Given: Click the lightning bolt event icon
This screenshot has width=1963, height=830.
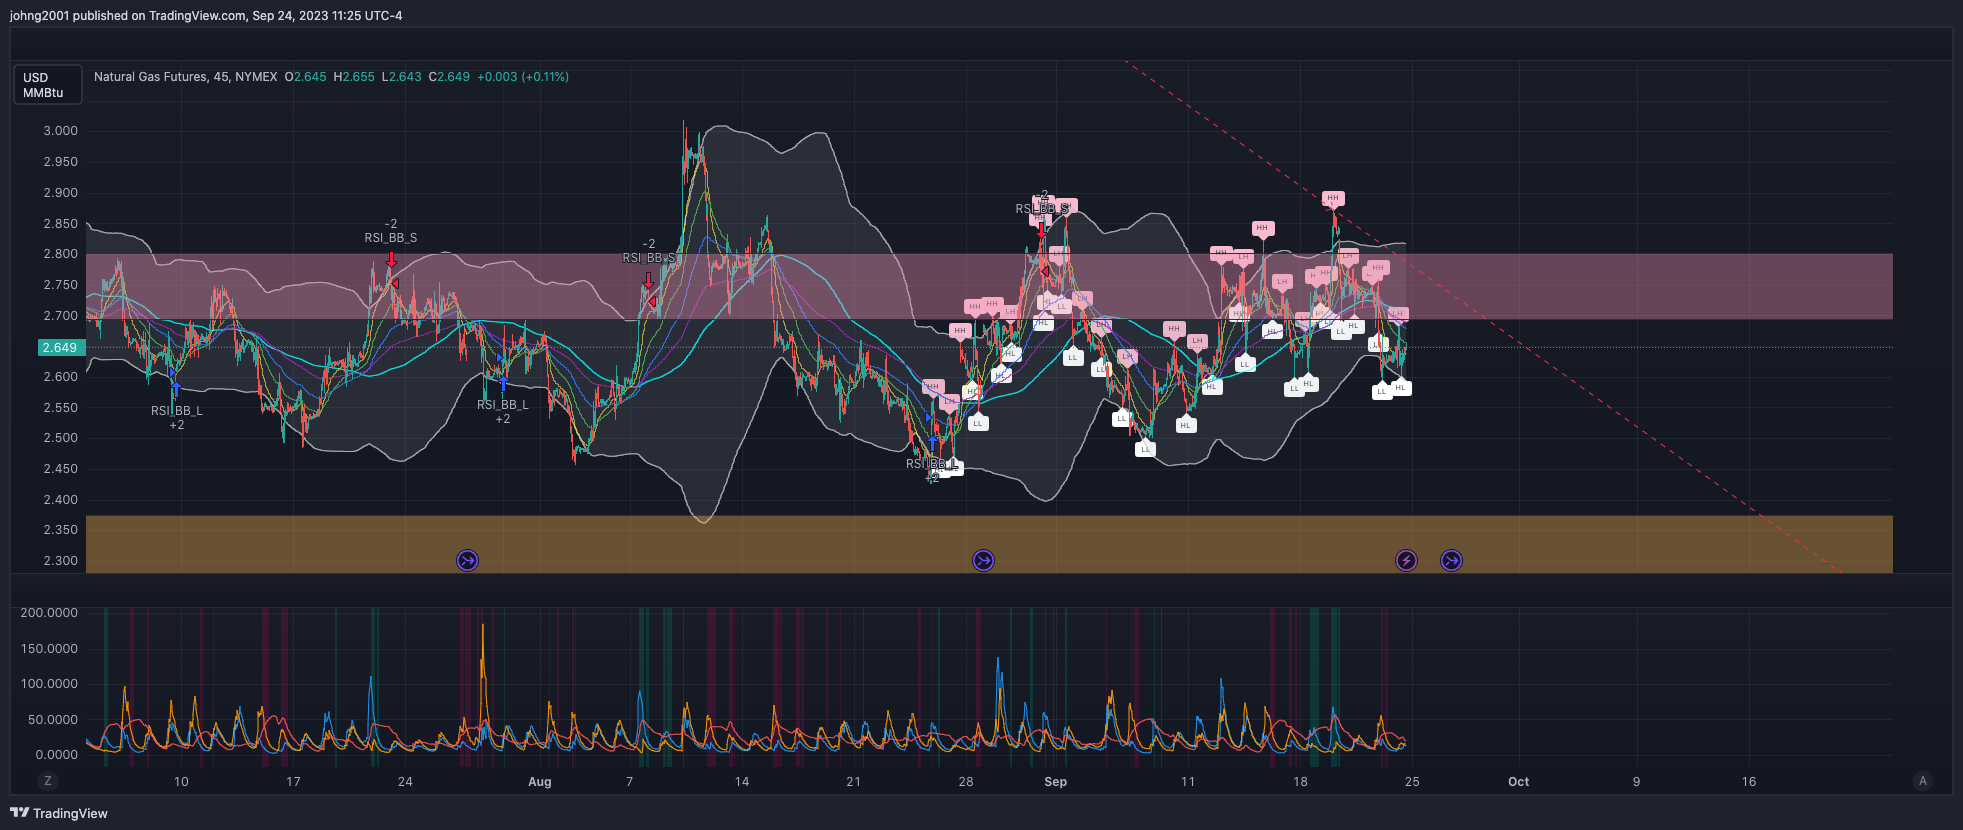Looking at the screenshot, I should click(x=1406, y=560).
